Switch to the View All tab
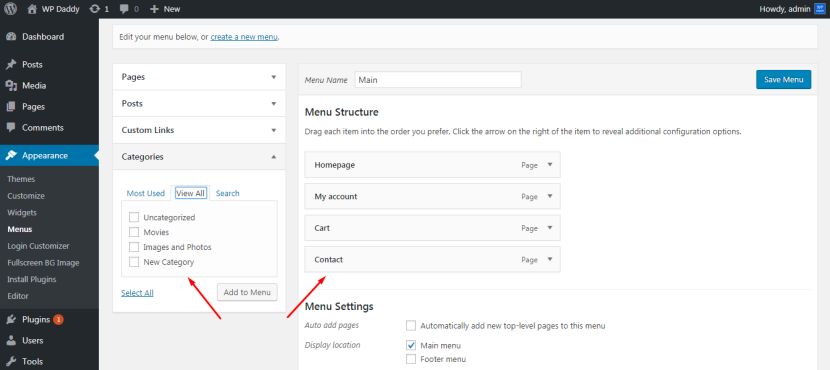 tap(191, 193)
